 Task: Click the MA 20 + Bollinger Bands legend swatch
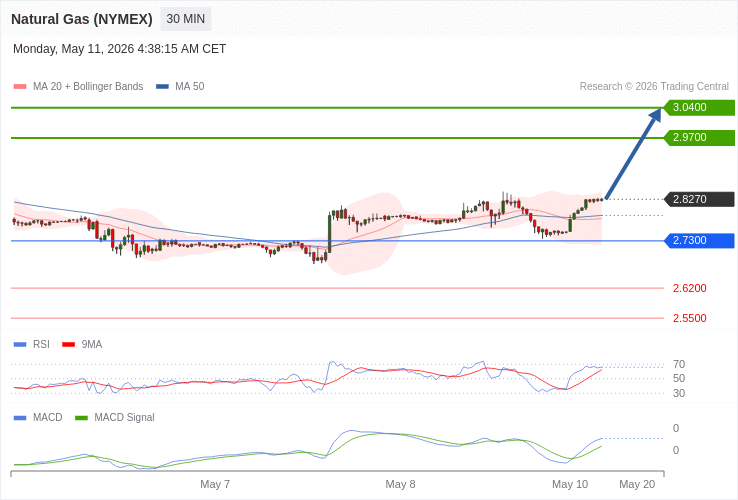(20, 87)
